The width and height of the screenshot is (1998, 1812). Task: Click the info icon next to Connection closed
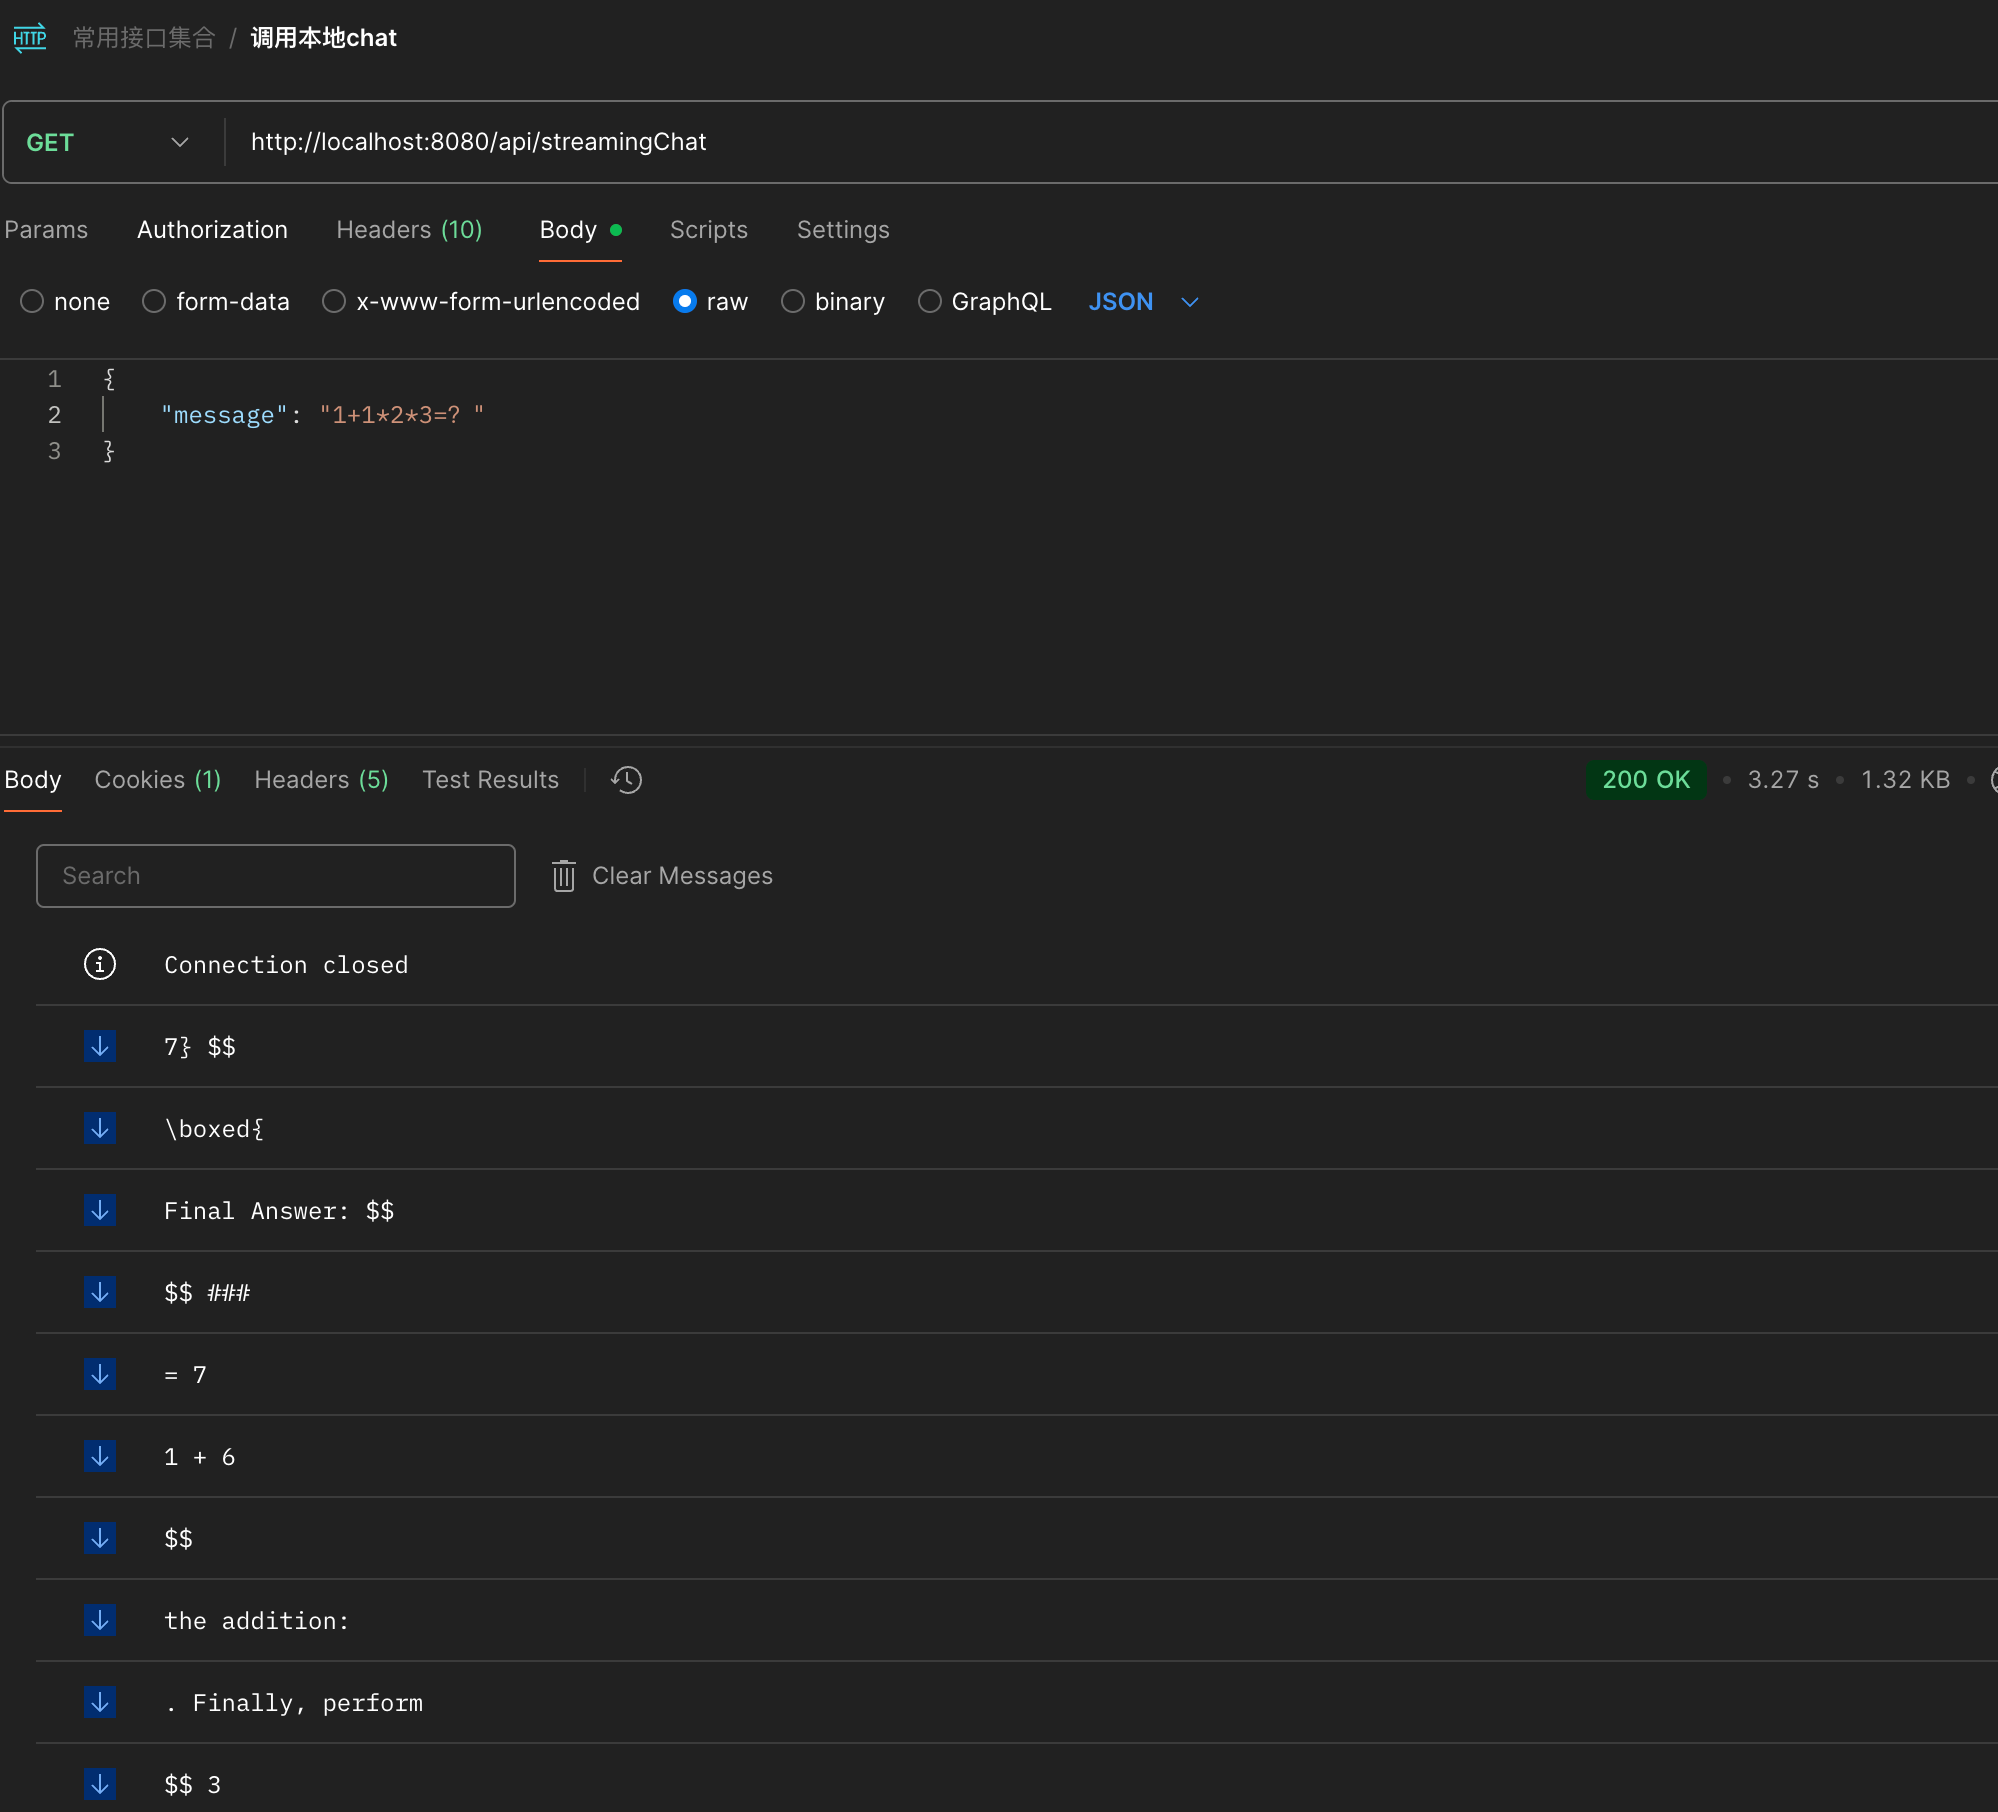100,965
